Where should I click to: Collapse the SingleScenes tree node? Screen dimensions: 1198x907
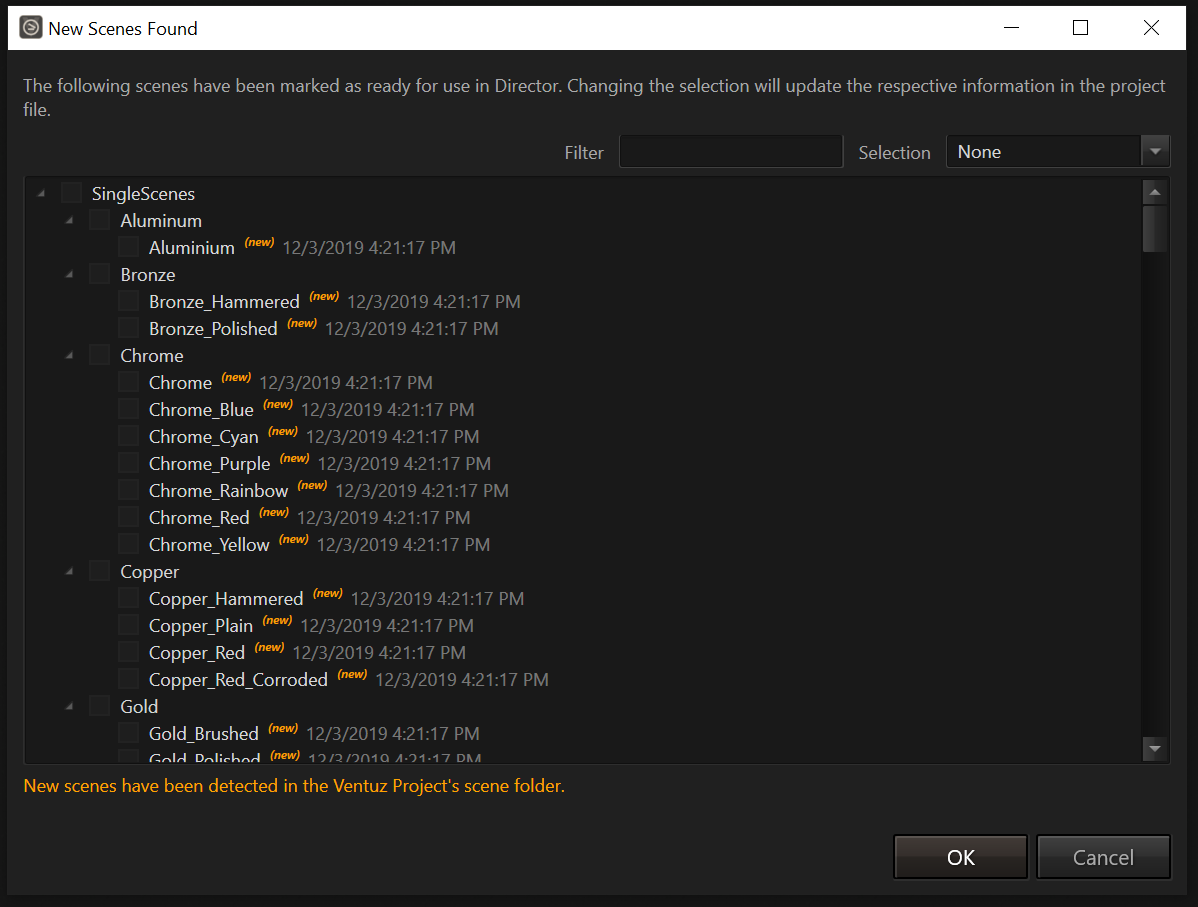pyautogui.click(x=41, y=193)
